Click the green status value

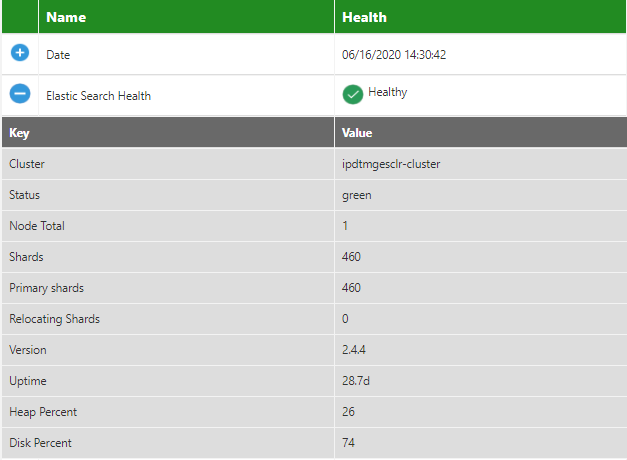tap(356, 195)
